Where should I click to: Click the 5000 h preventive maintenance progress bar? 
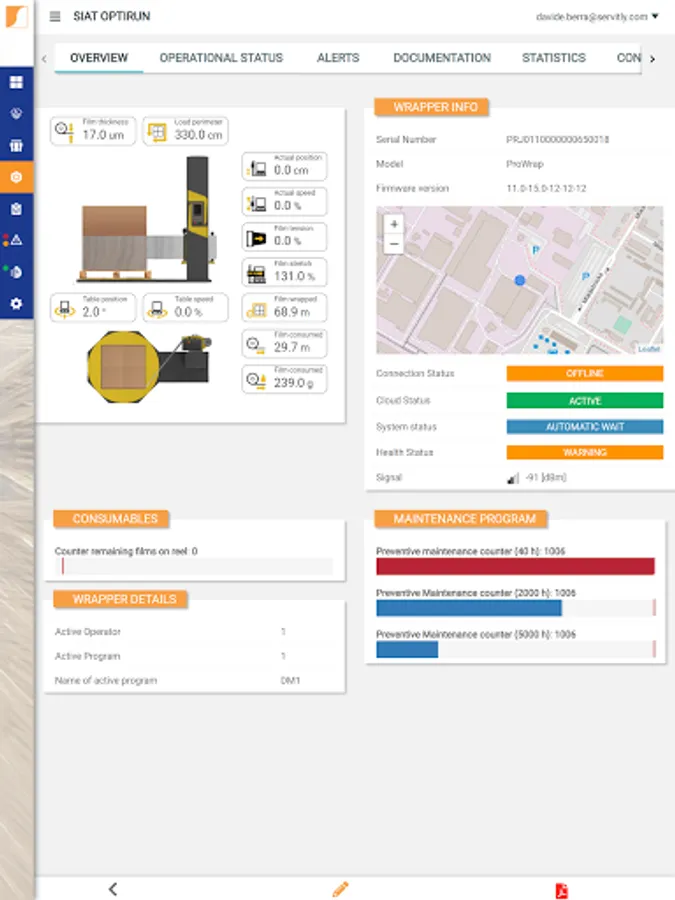point(515,649)
